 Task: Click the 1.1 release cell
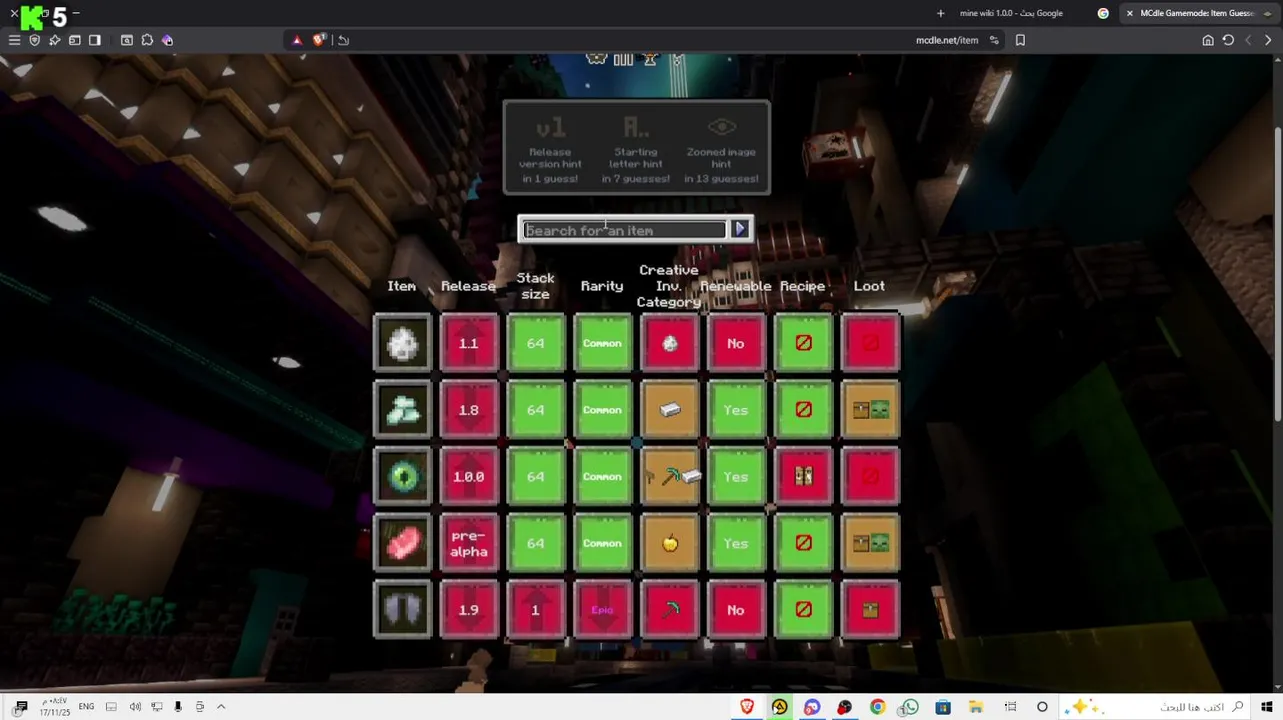469,343
